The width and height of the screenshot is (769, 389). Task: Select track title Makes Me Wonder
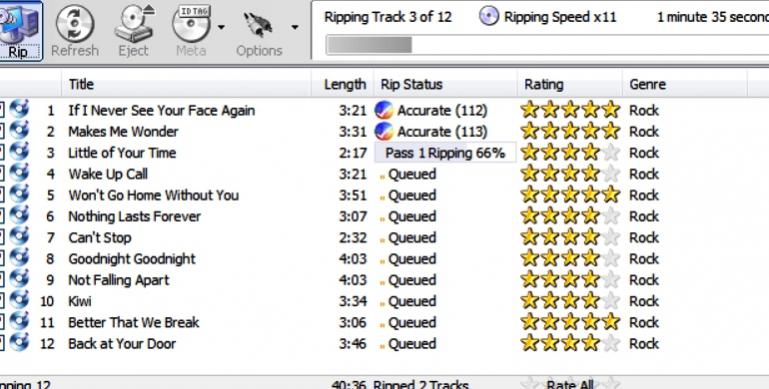pos(123,131)
